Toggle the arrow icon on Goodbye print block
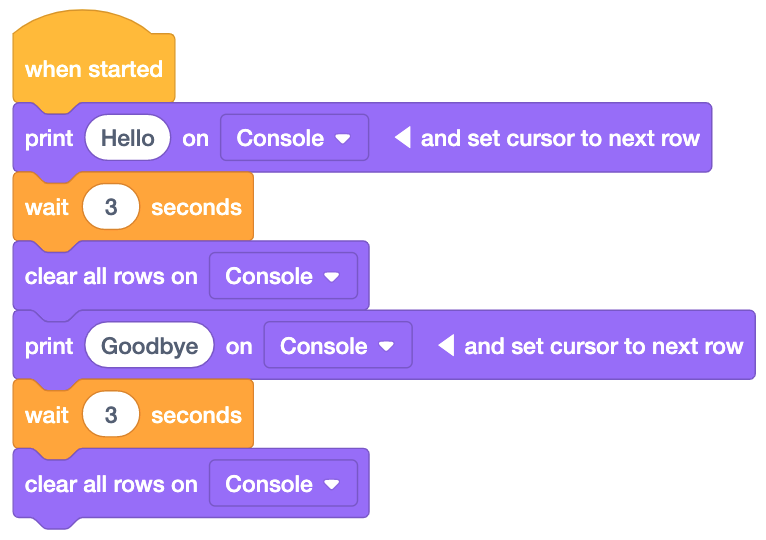The image size is (766, 540). tap(446, 346)
